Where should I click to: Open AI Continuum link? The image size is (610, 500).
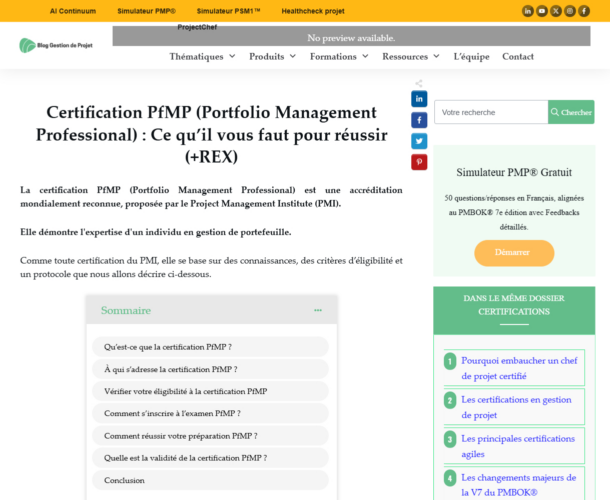[x=73, y=11]
